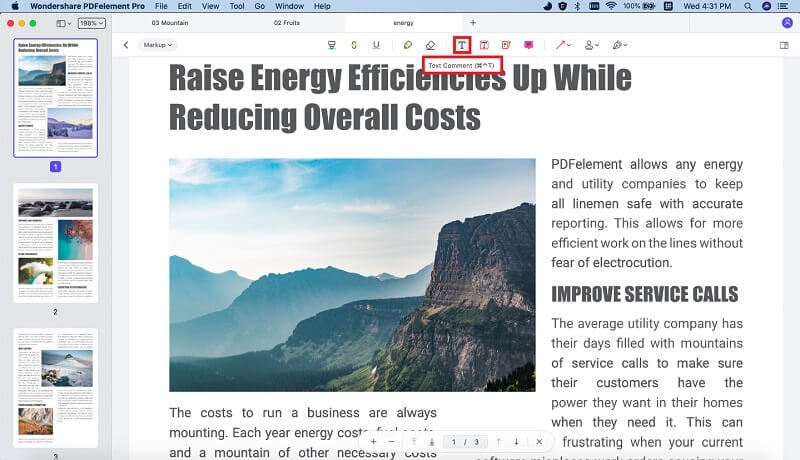This screenshot has height=460, width=800.
Task: Select the Text Callout tool
Action: coord(506,45)
